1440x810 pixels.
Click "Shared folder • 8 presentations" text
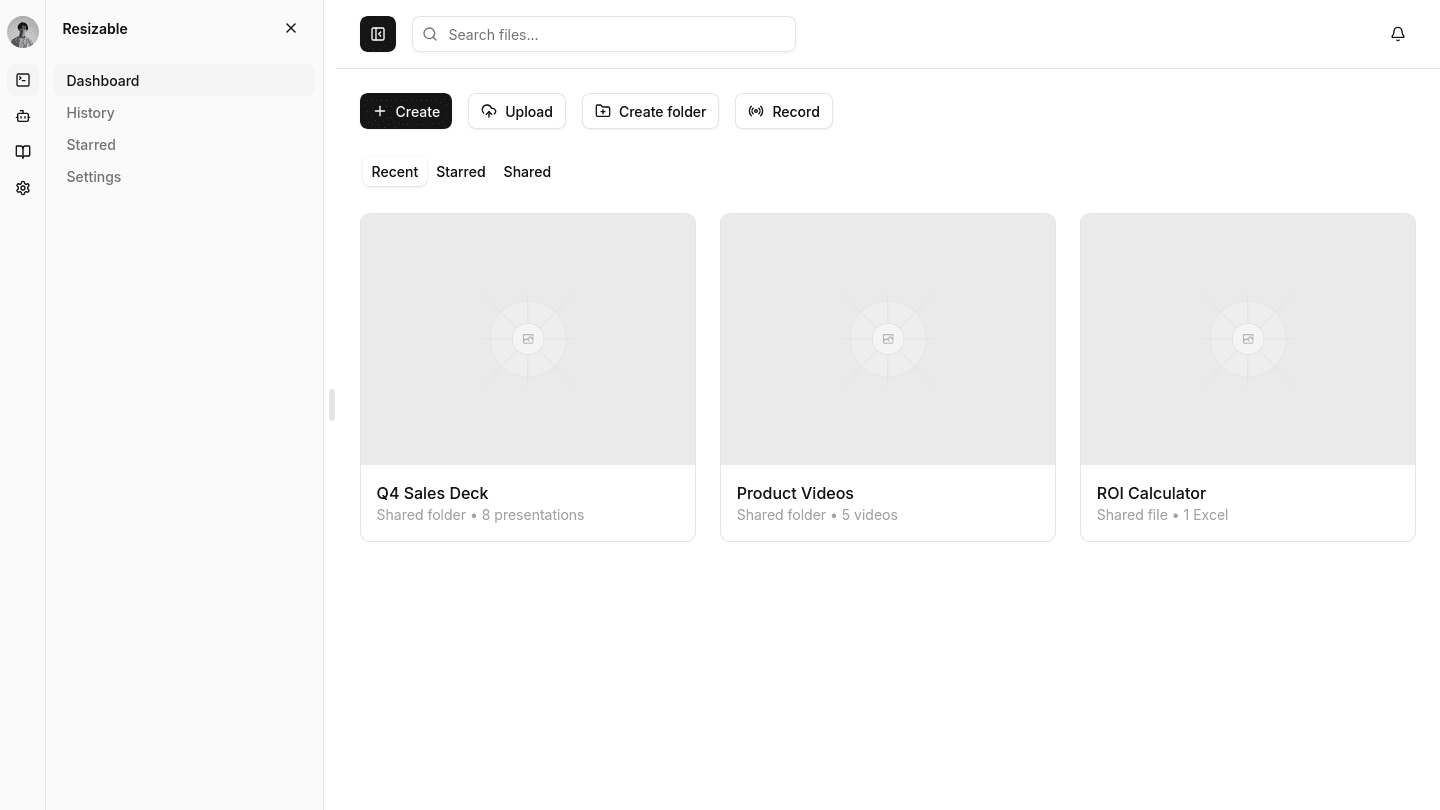pos(480,515)
